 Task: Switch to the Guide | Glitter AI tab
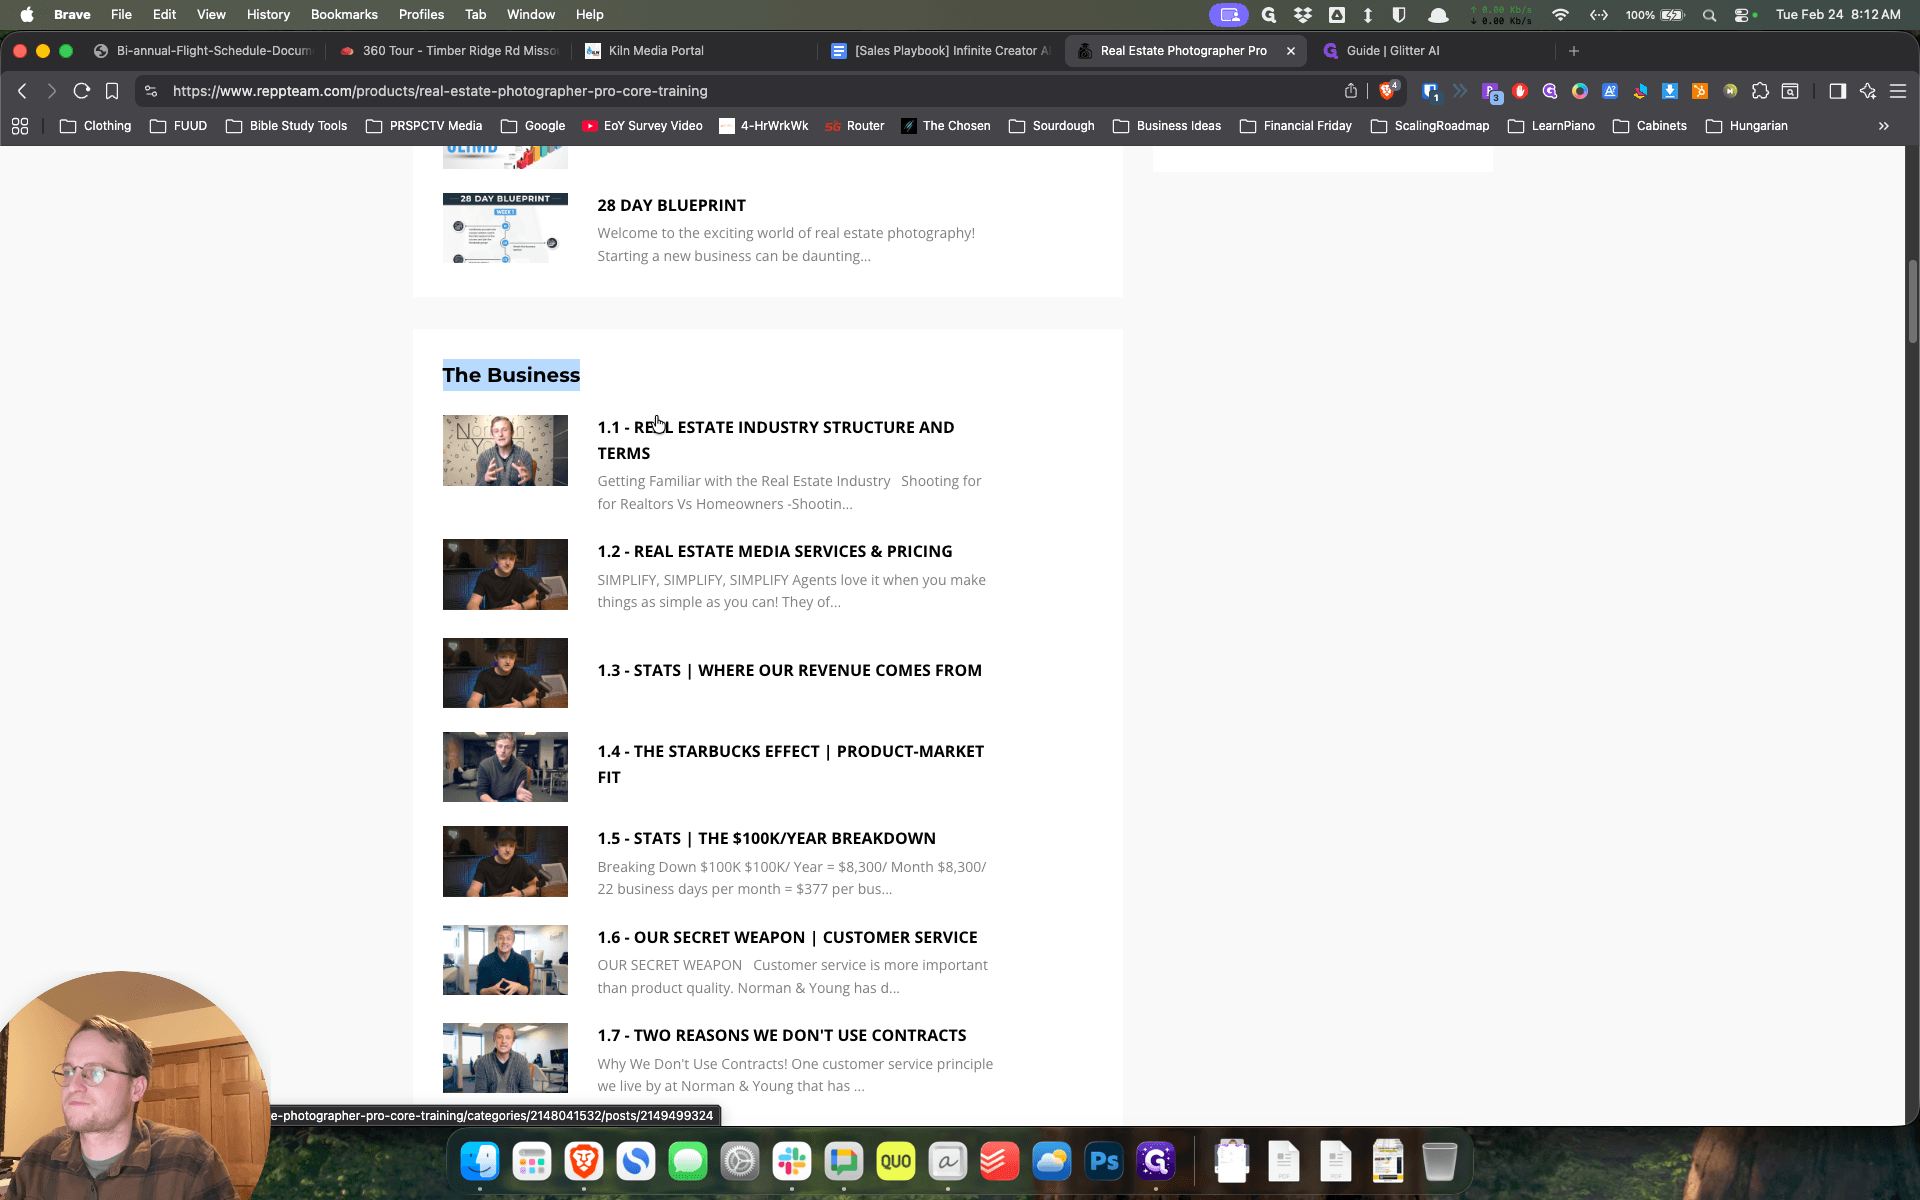(x=1432, y=51)
